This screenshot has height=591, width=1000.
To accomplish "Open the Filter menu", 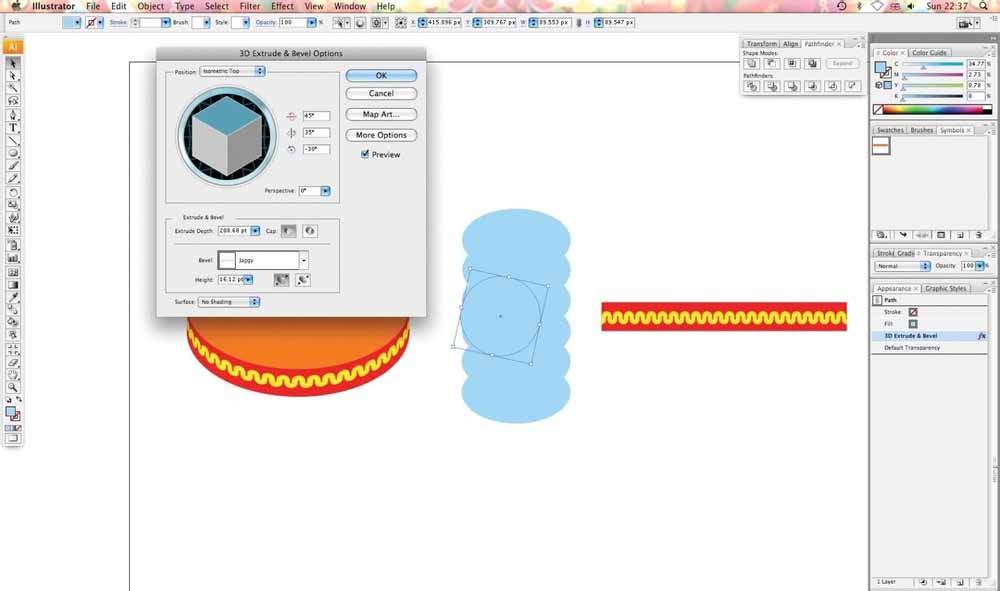I will [250, 6].
